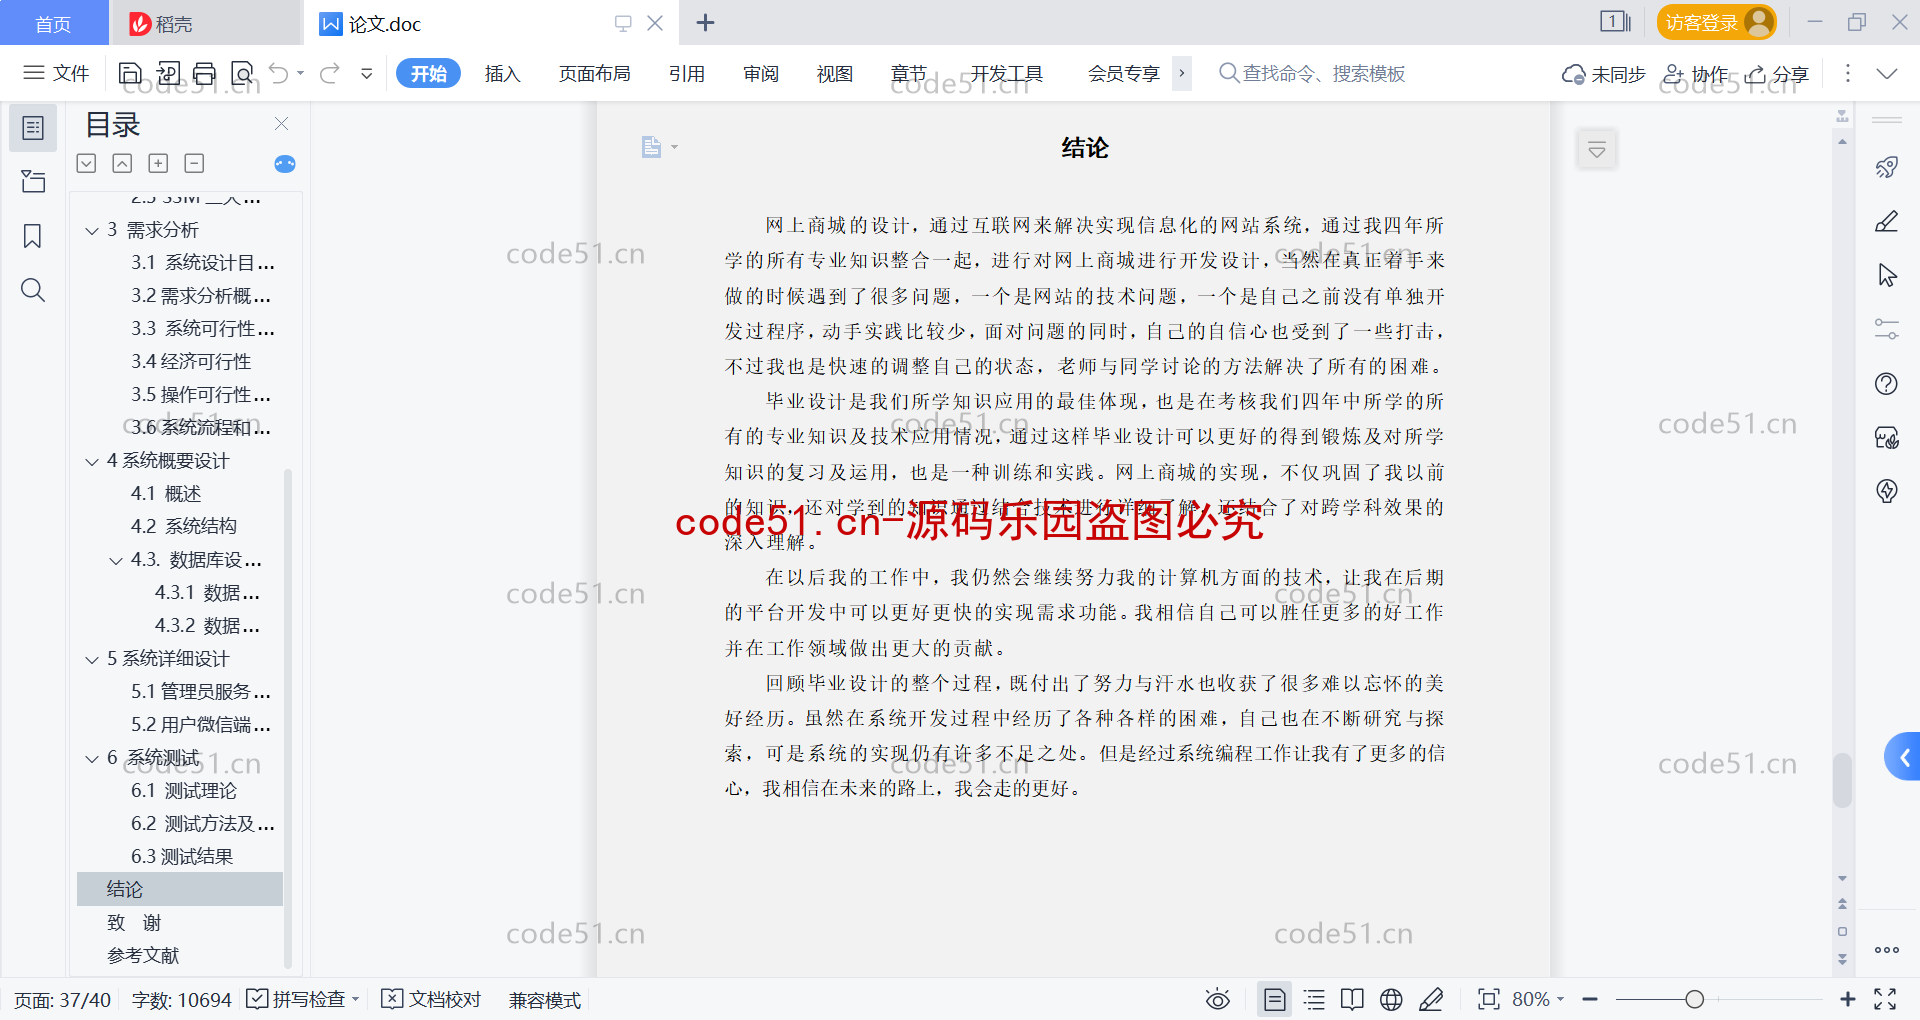
Task: Click collapse-all icon in outline toolbar
Action: [122, 163]
